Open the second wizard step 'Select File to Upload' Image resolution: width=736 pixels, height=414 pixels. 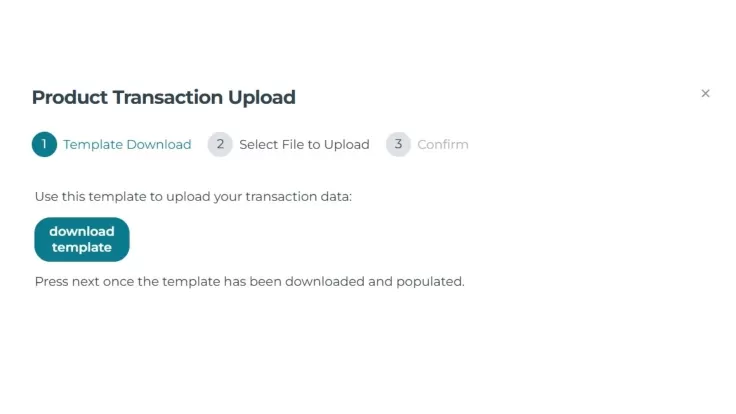pos(304,145)
